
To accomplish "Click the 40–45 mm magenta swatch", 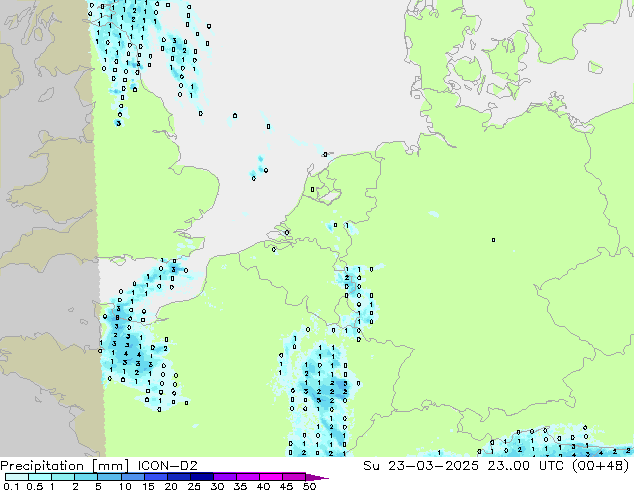I will (x=271, y=477).
